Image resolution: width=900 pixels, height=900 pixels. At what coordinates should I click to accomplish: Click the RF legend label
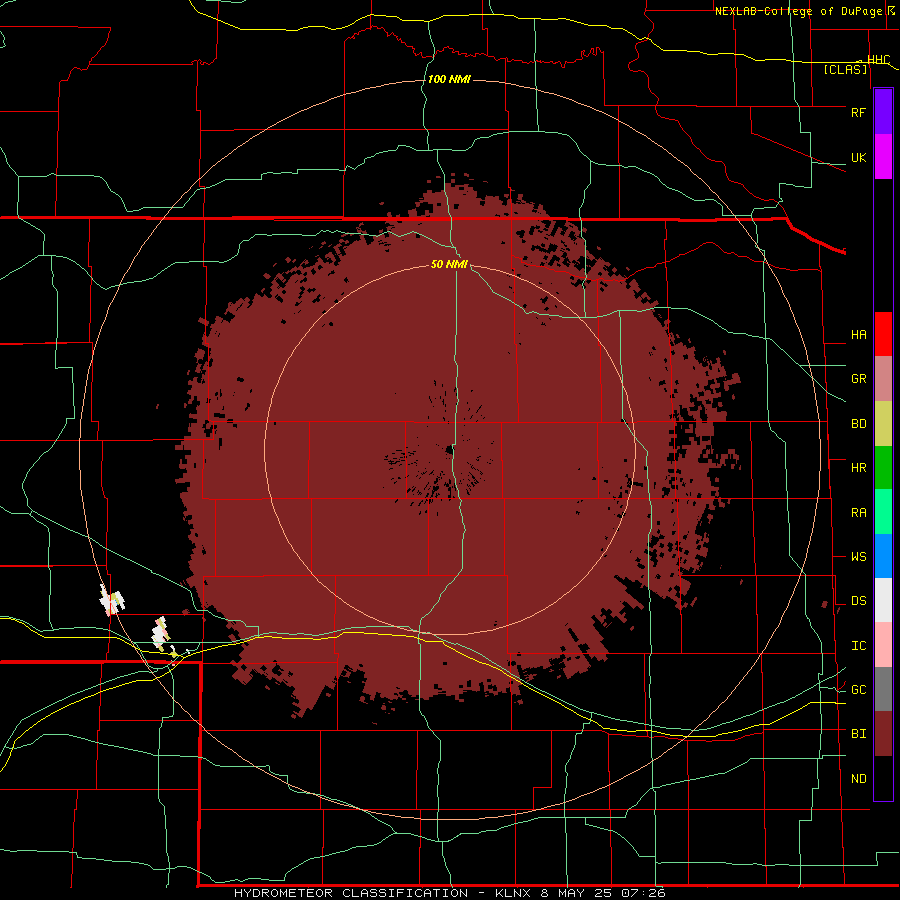point(858,112)
